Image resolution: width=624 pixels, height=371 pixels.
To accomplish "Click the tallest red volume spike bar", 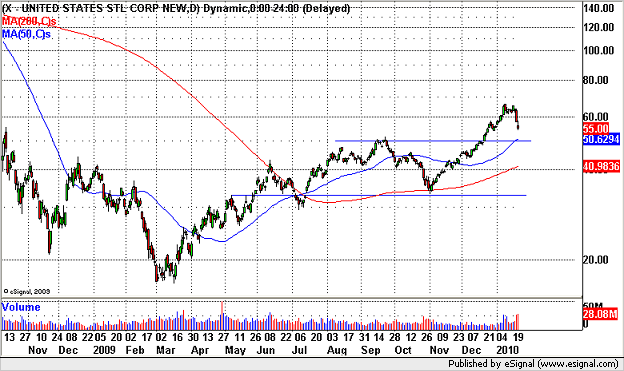I will pyautogui.click(x=222, y=315).
